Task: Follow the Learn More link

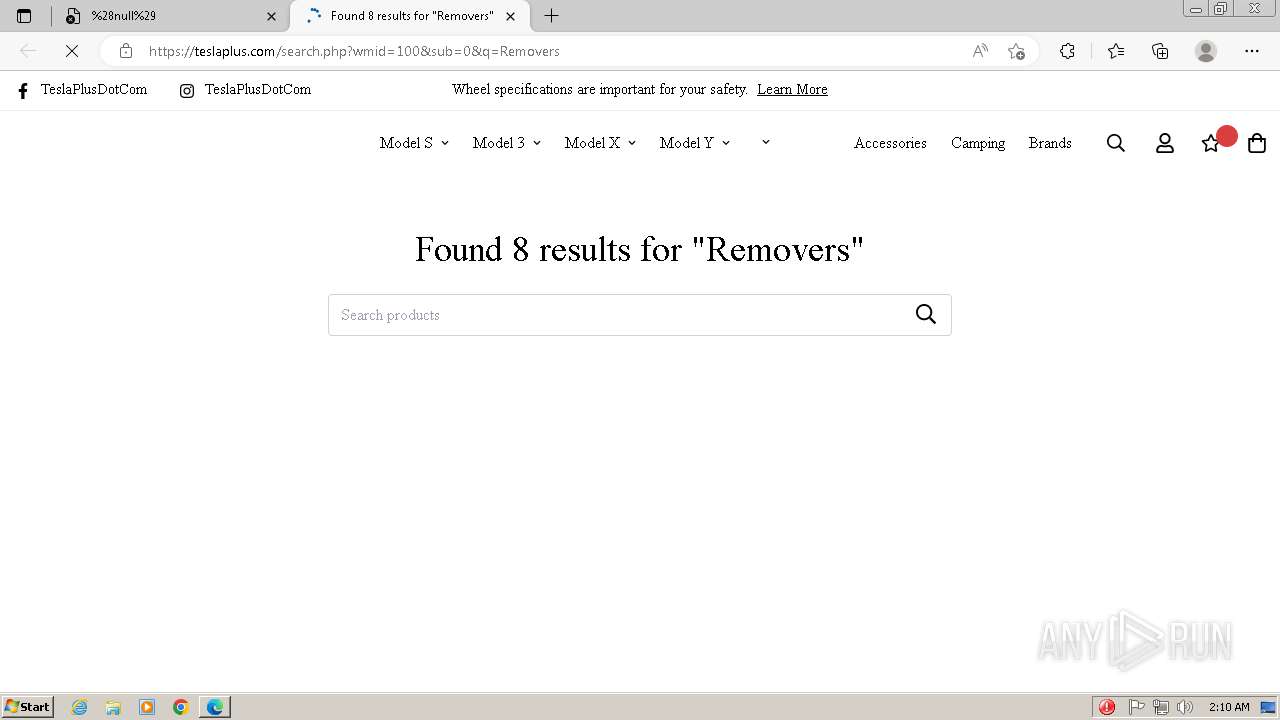Action: pyautogui.click(x=792, y=90)
